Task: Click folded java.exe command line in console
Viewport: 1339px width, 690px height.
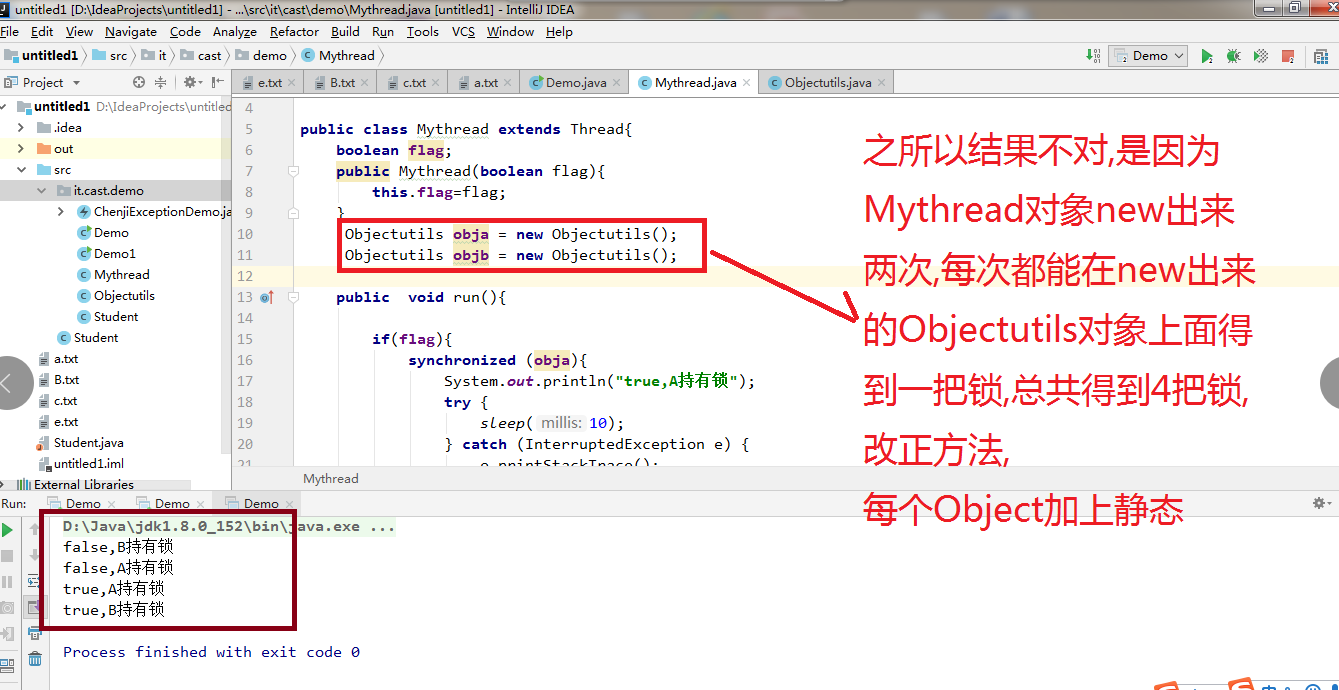Action: (229, 526)
